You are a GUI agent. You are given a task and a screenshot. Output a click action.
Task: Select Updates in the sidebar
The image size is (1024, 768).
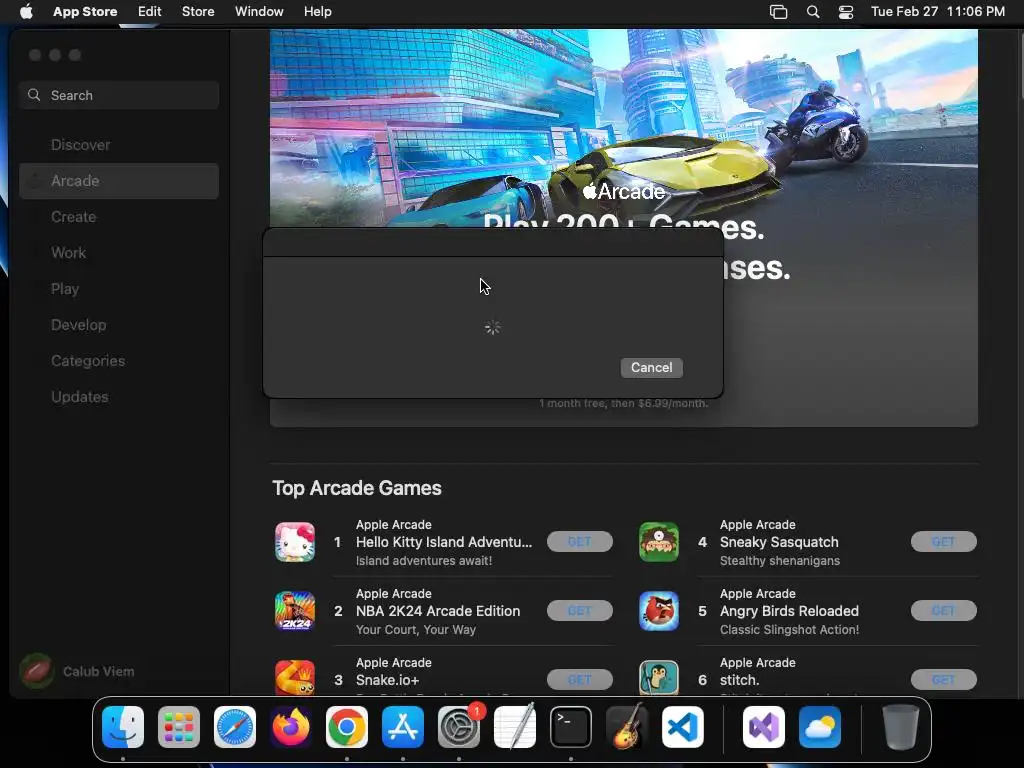click(x=119, y=396)
